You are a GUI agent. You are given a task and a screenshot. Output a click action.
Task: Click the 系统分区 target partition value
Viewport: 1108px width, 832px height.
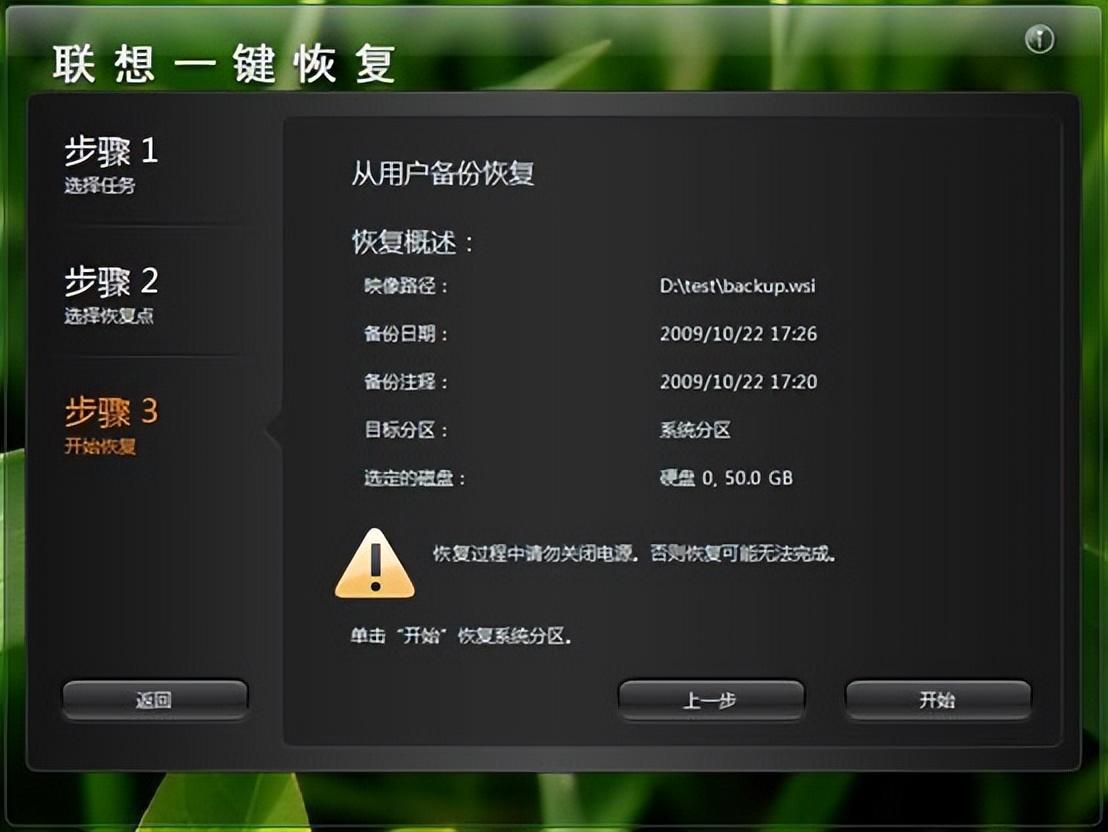(695, 430)
